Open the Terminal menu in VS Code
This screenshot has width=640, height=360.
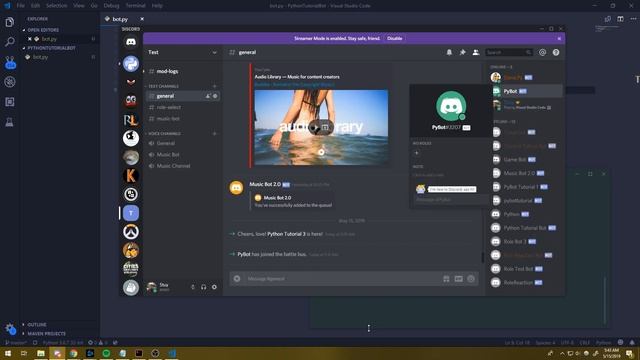click(x=136, y=6)
